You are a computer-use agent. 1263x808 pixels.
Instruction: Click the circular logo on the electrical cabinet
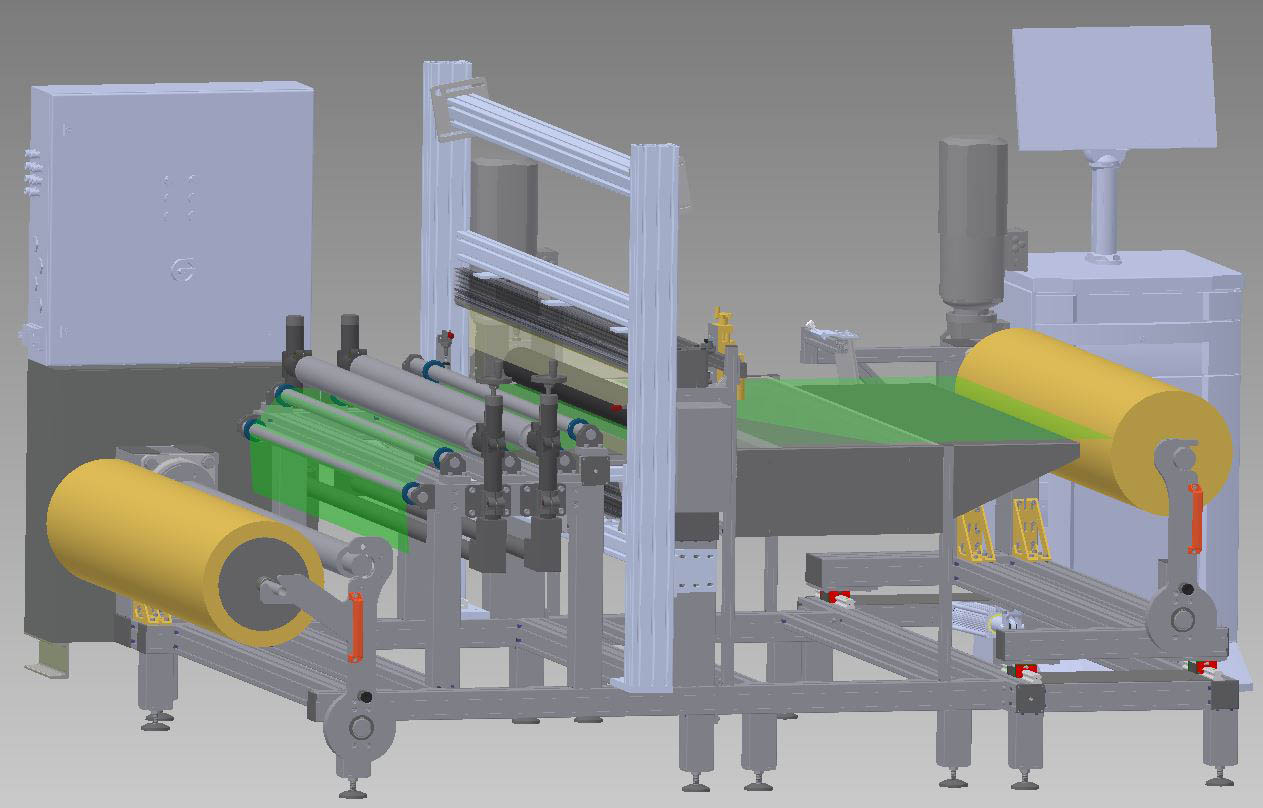click(x=182, y=270)
